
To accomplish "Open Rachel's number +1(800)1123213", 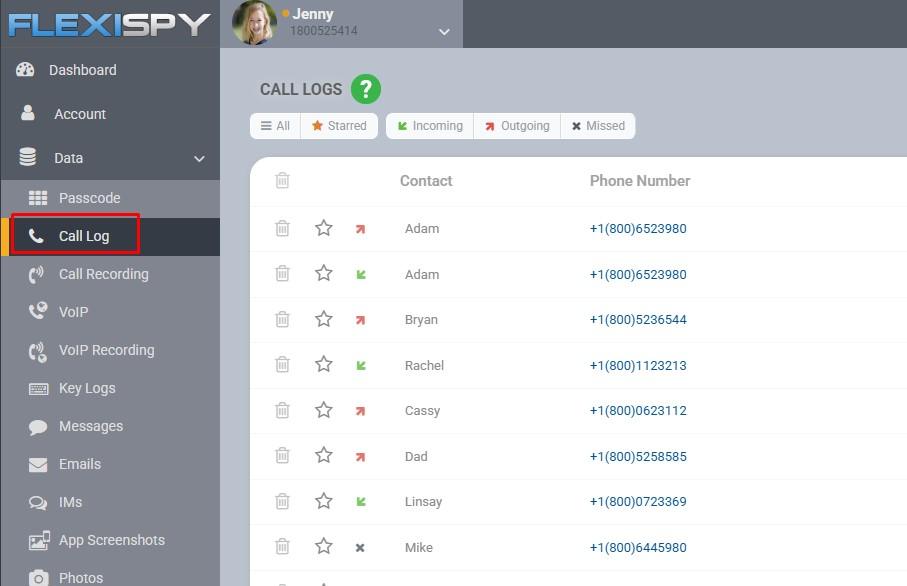I will [x=638, y=366].
